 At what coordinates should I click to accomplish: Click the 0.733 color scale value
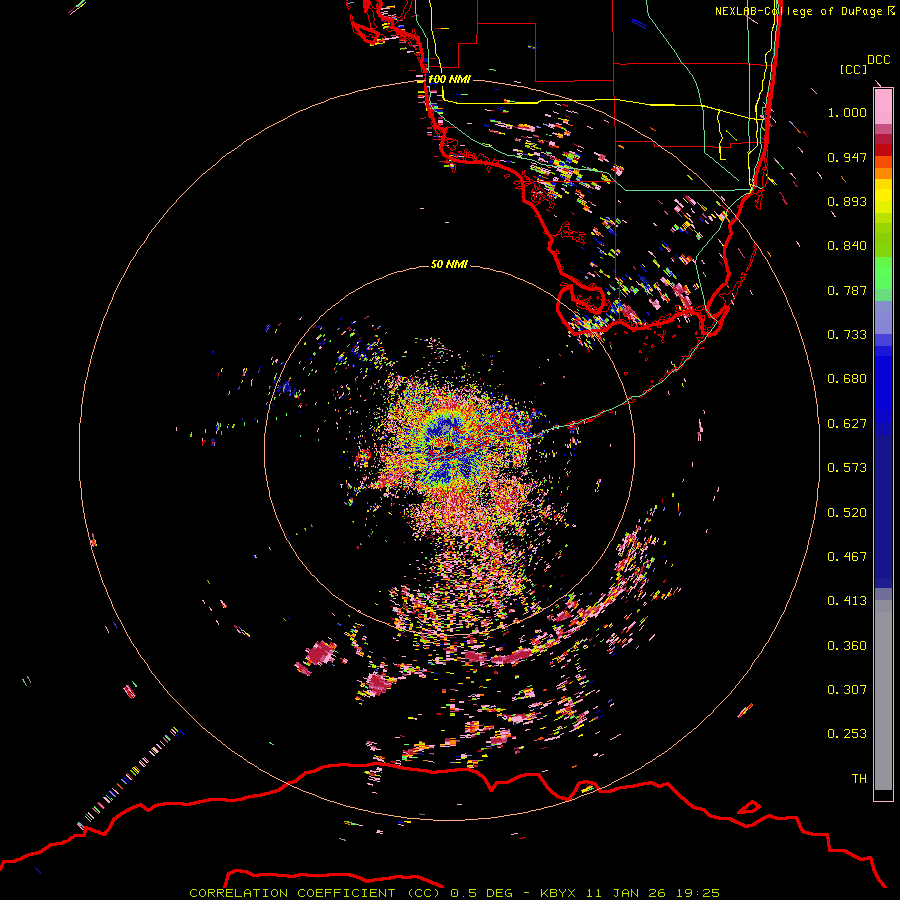point(847,335)
